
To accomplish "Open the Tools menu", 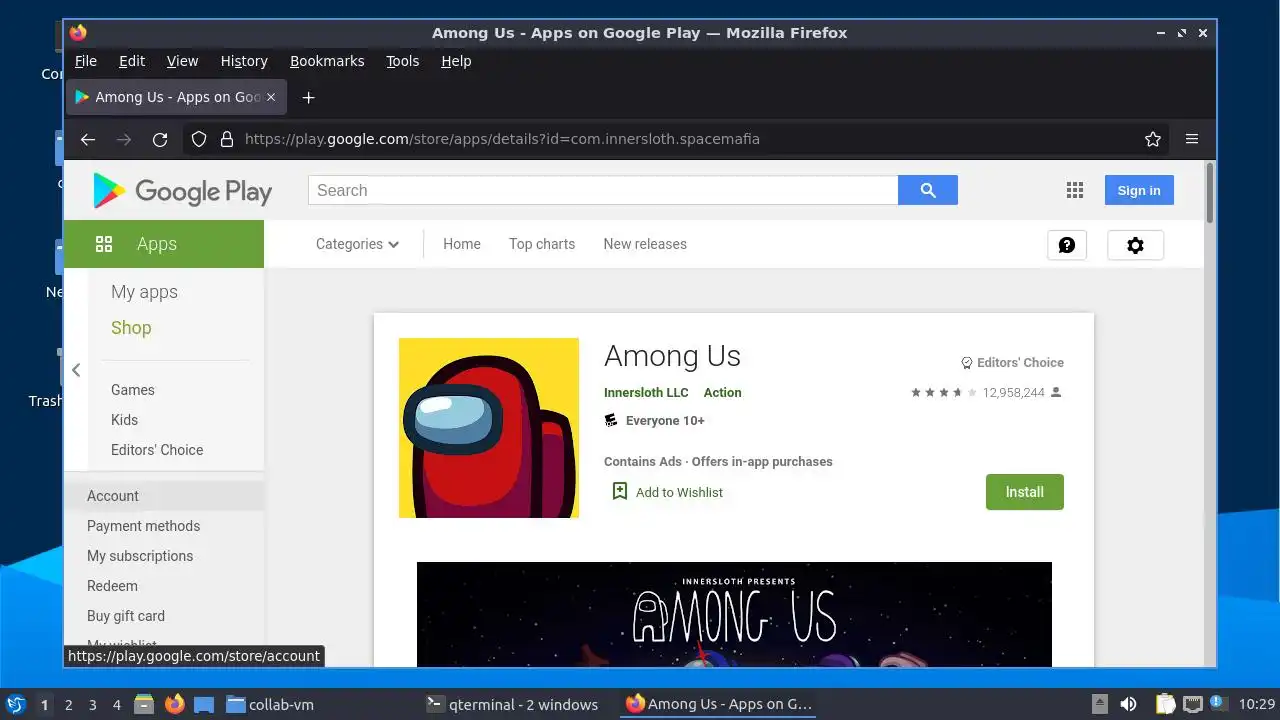I will click(403, 61).
